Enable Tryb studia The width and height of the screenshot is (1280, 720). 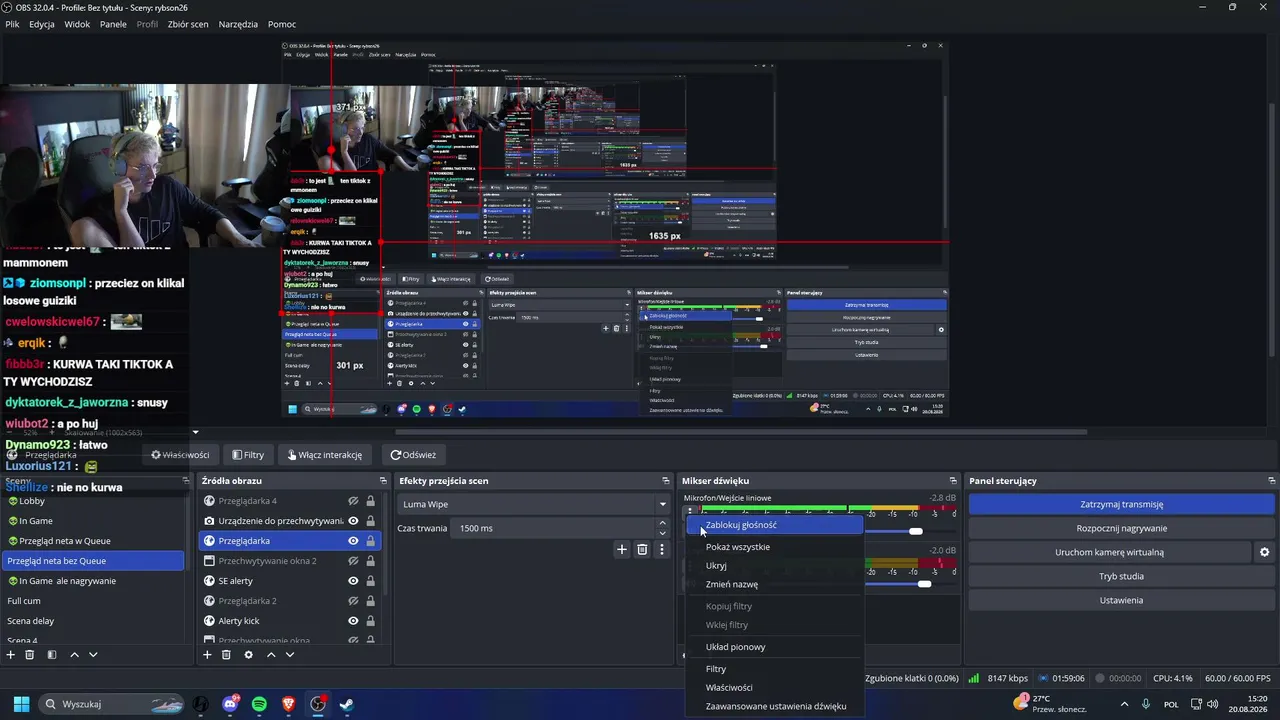tap(1121, 576)
